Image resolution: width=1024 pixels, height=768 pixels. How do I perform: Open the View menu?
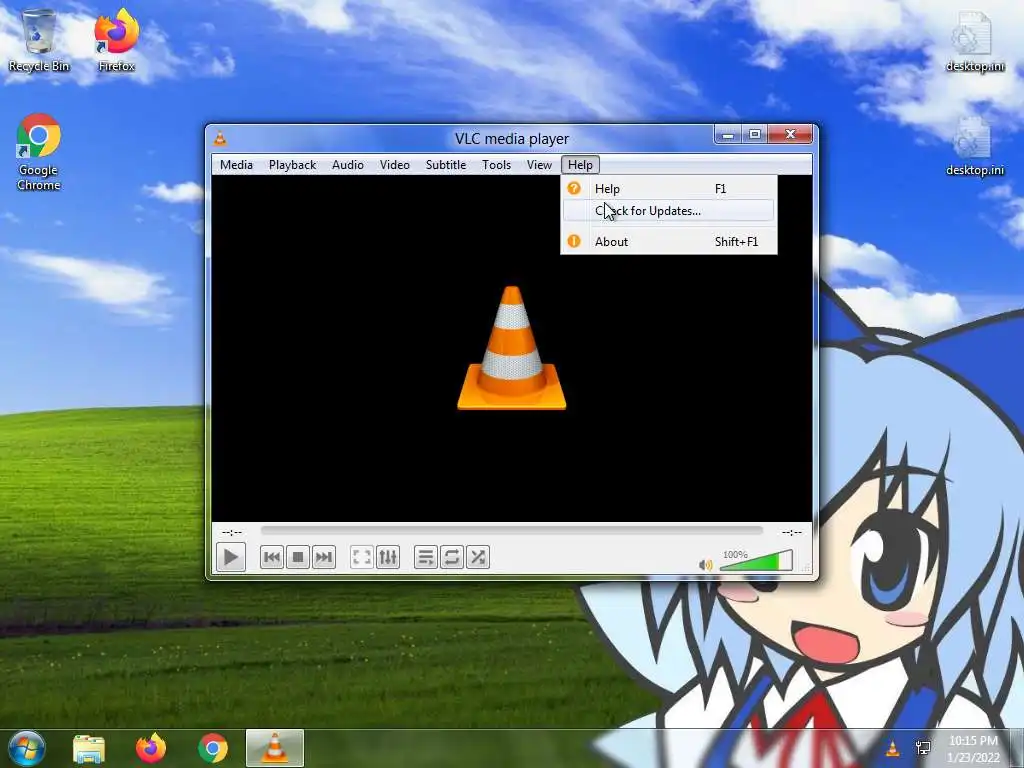[539, 165]
